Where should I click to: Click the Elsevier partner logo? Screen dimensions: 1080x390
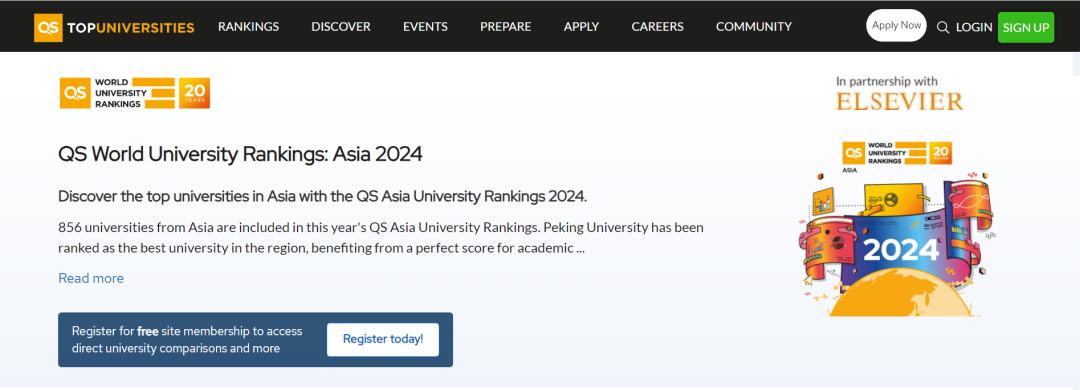(900, 101)
